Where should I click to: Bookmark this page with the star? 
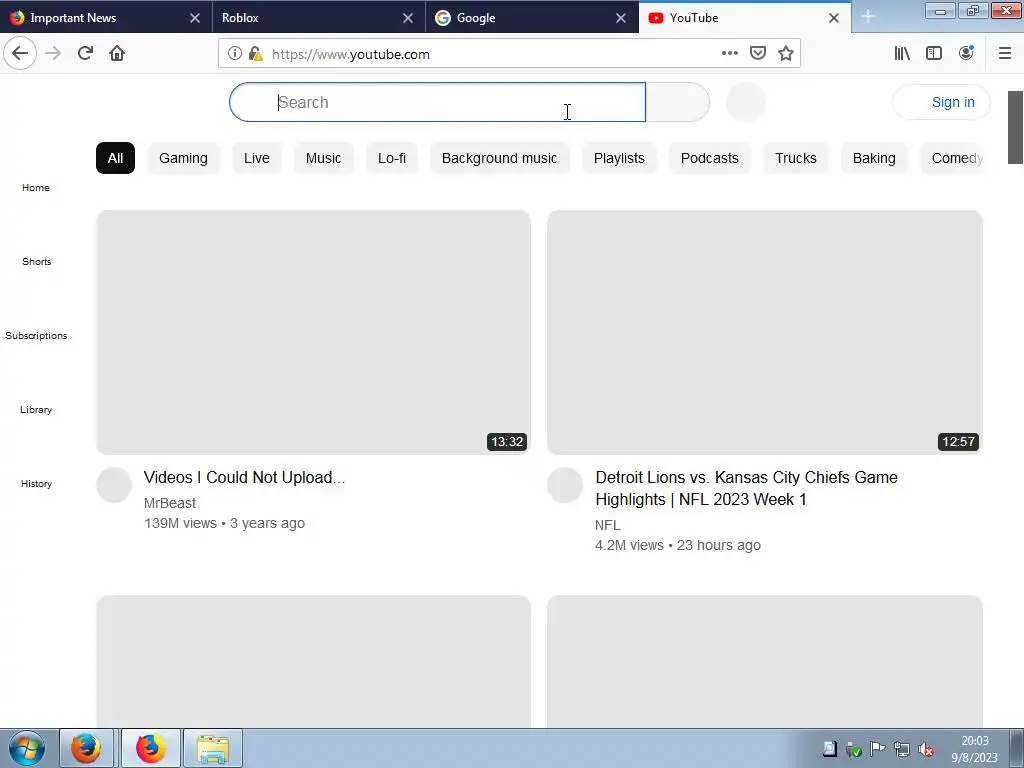786,54
